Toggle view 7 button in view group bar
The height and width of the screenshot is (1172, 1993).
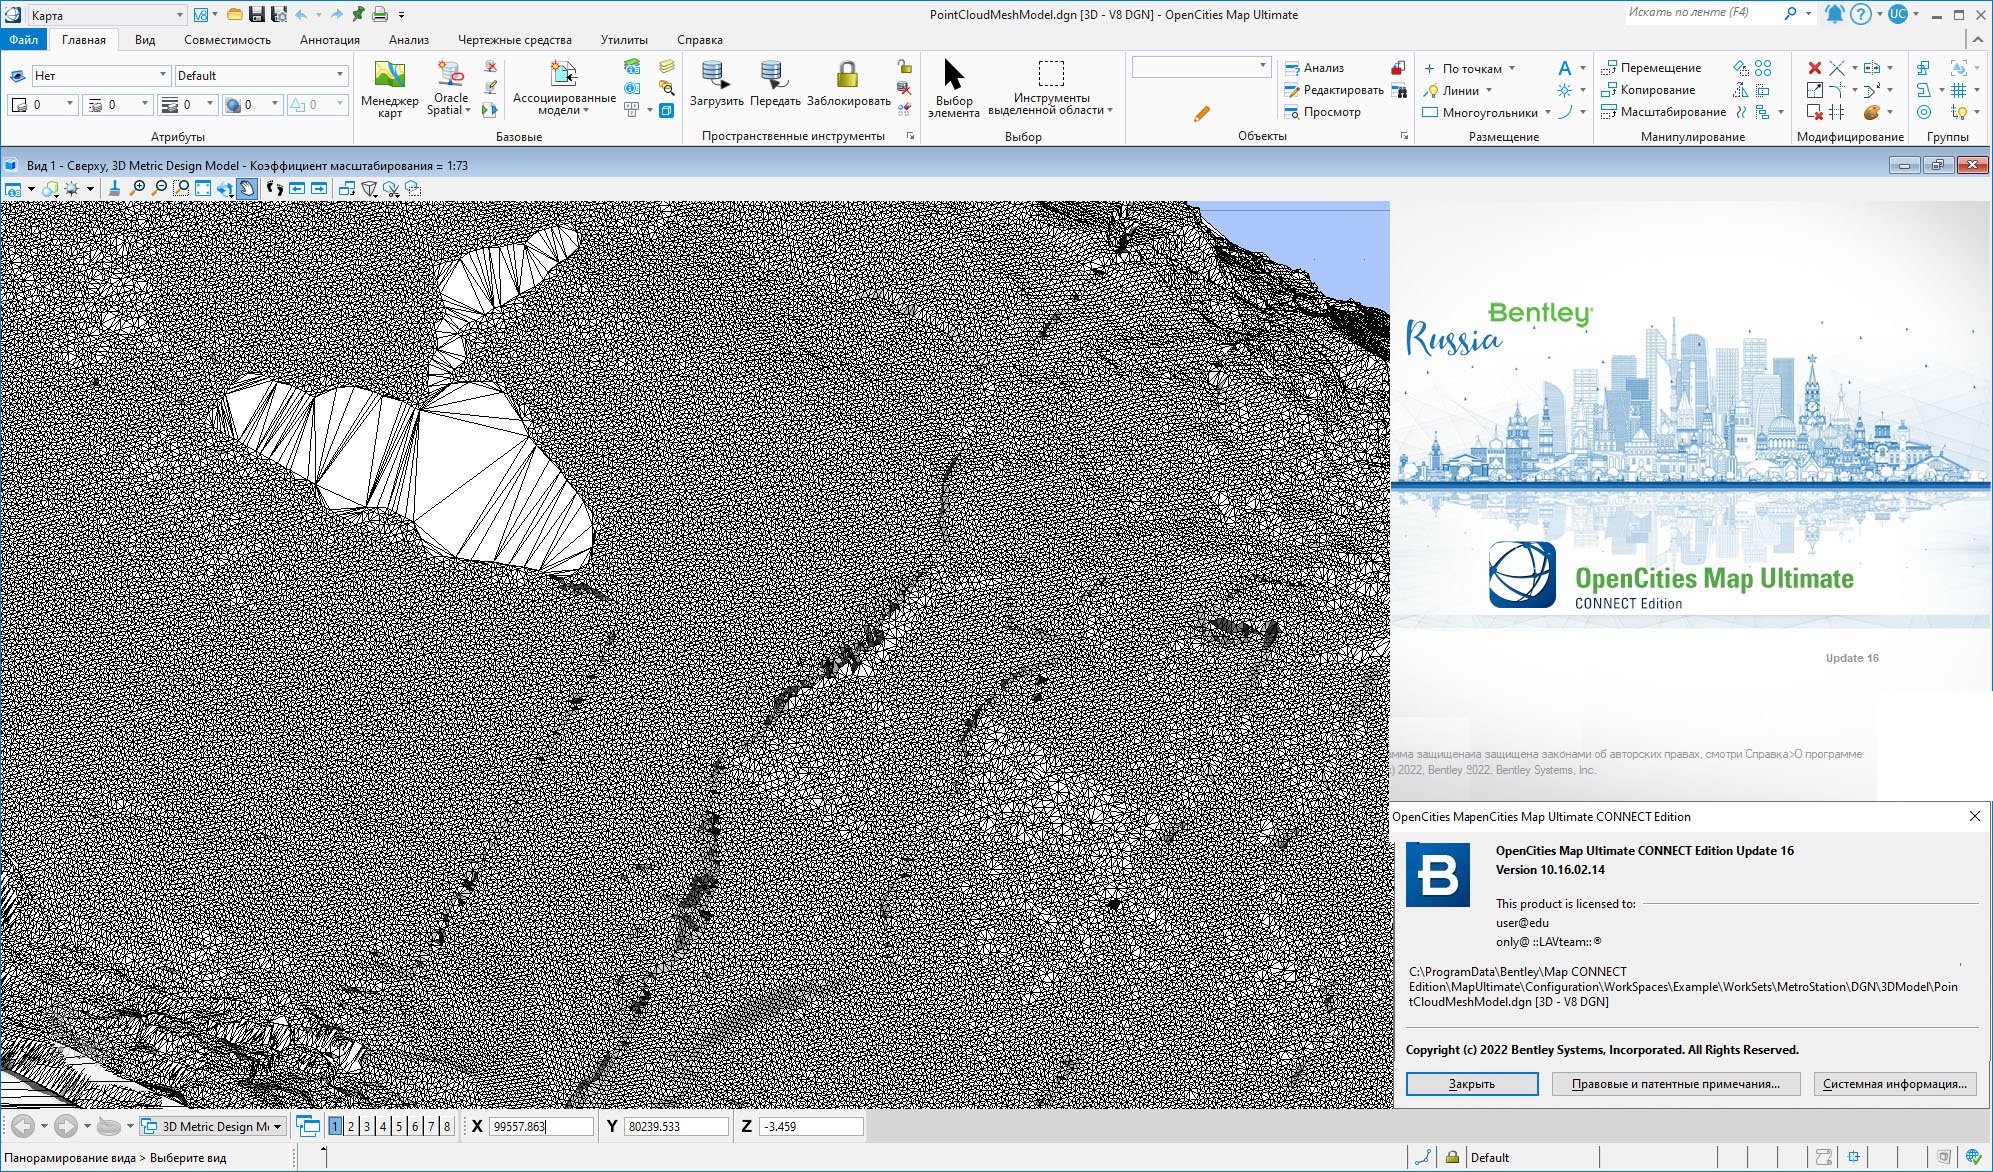(431, 1126)
